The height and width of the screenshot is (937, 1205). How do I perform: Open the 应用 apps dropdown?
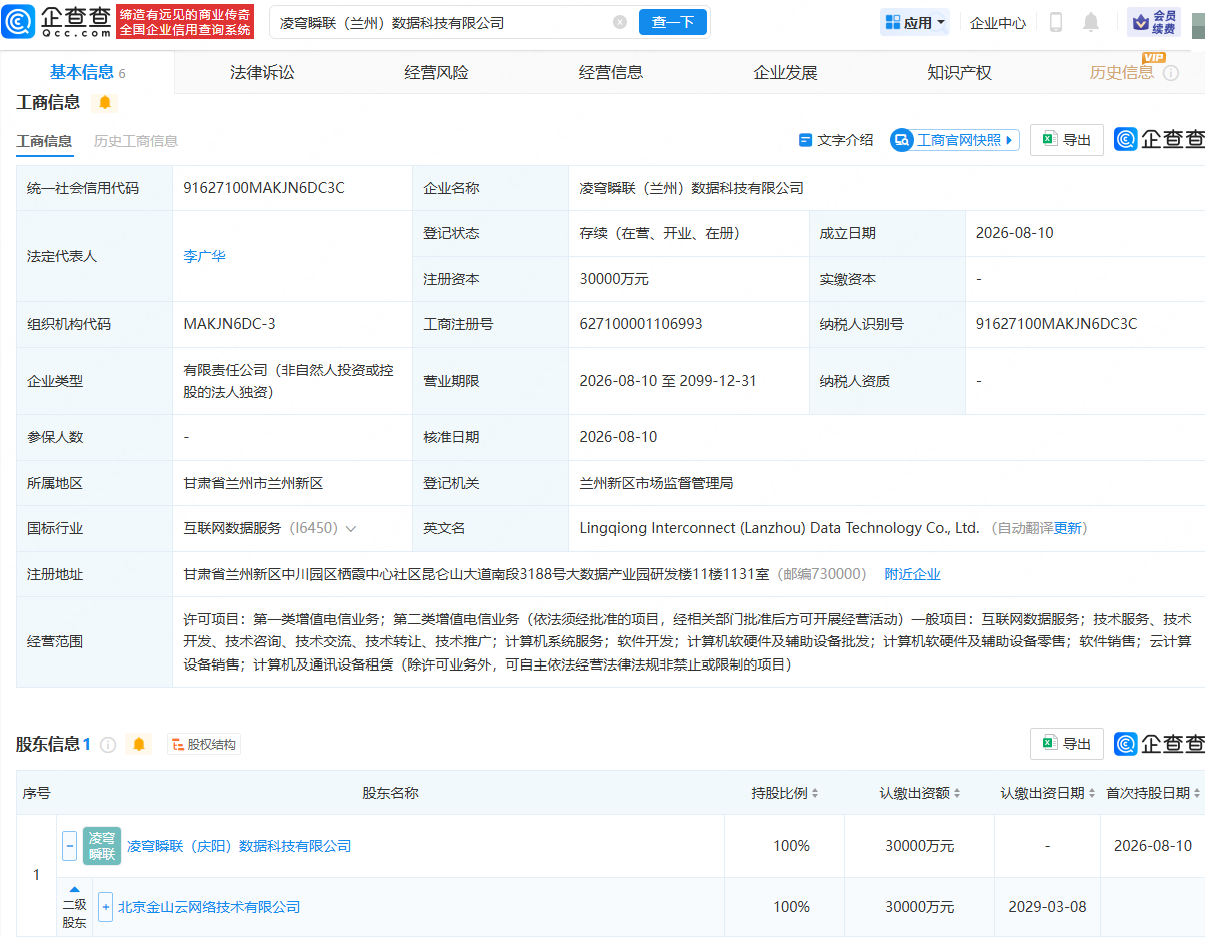(915, 22)
